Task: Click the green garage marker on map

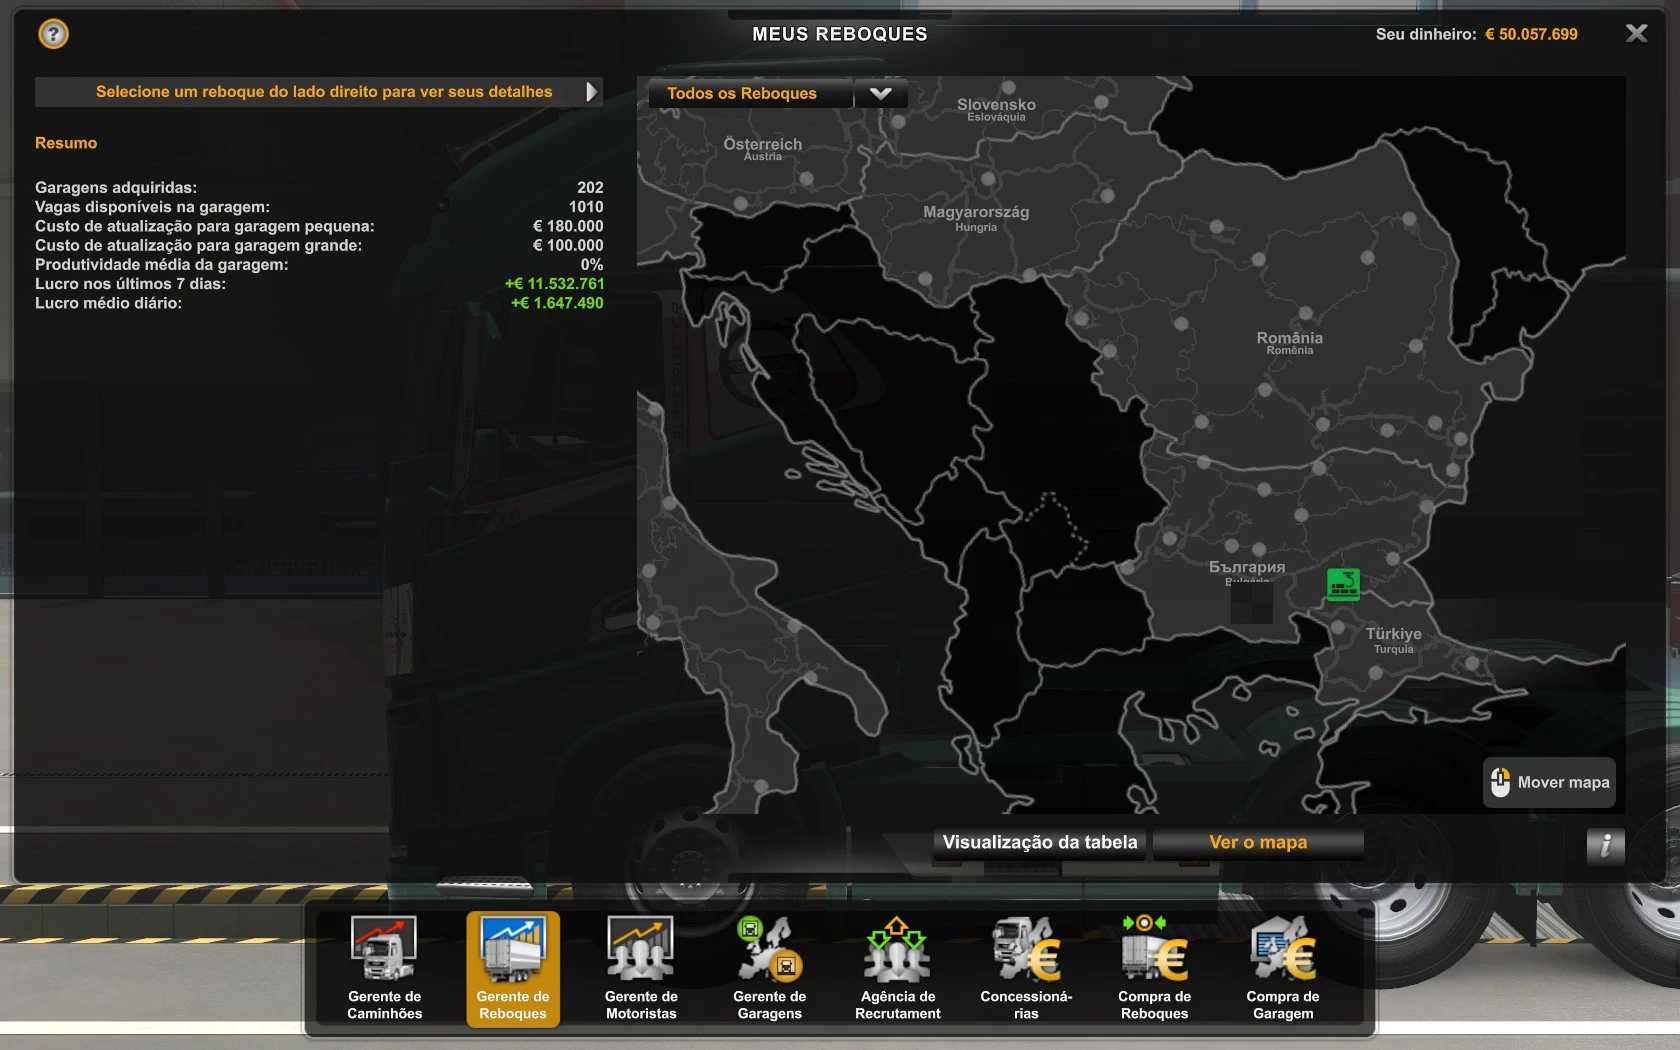Action: pos(1343,583)
